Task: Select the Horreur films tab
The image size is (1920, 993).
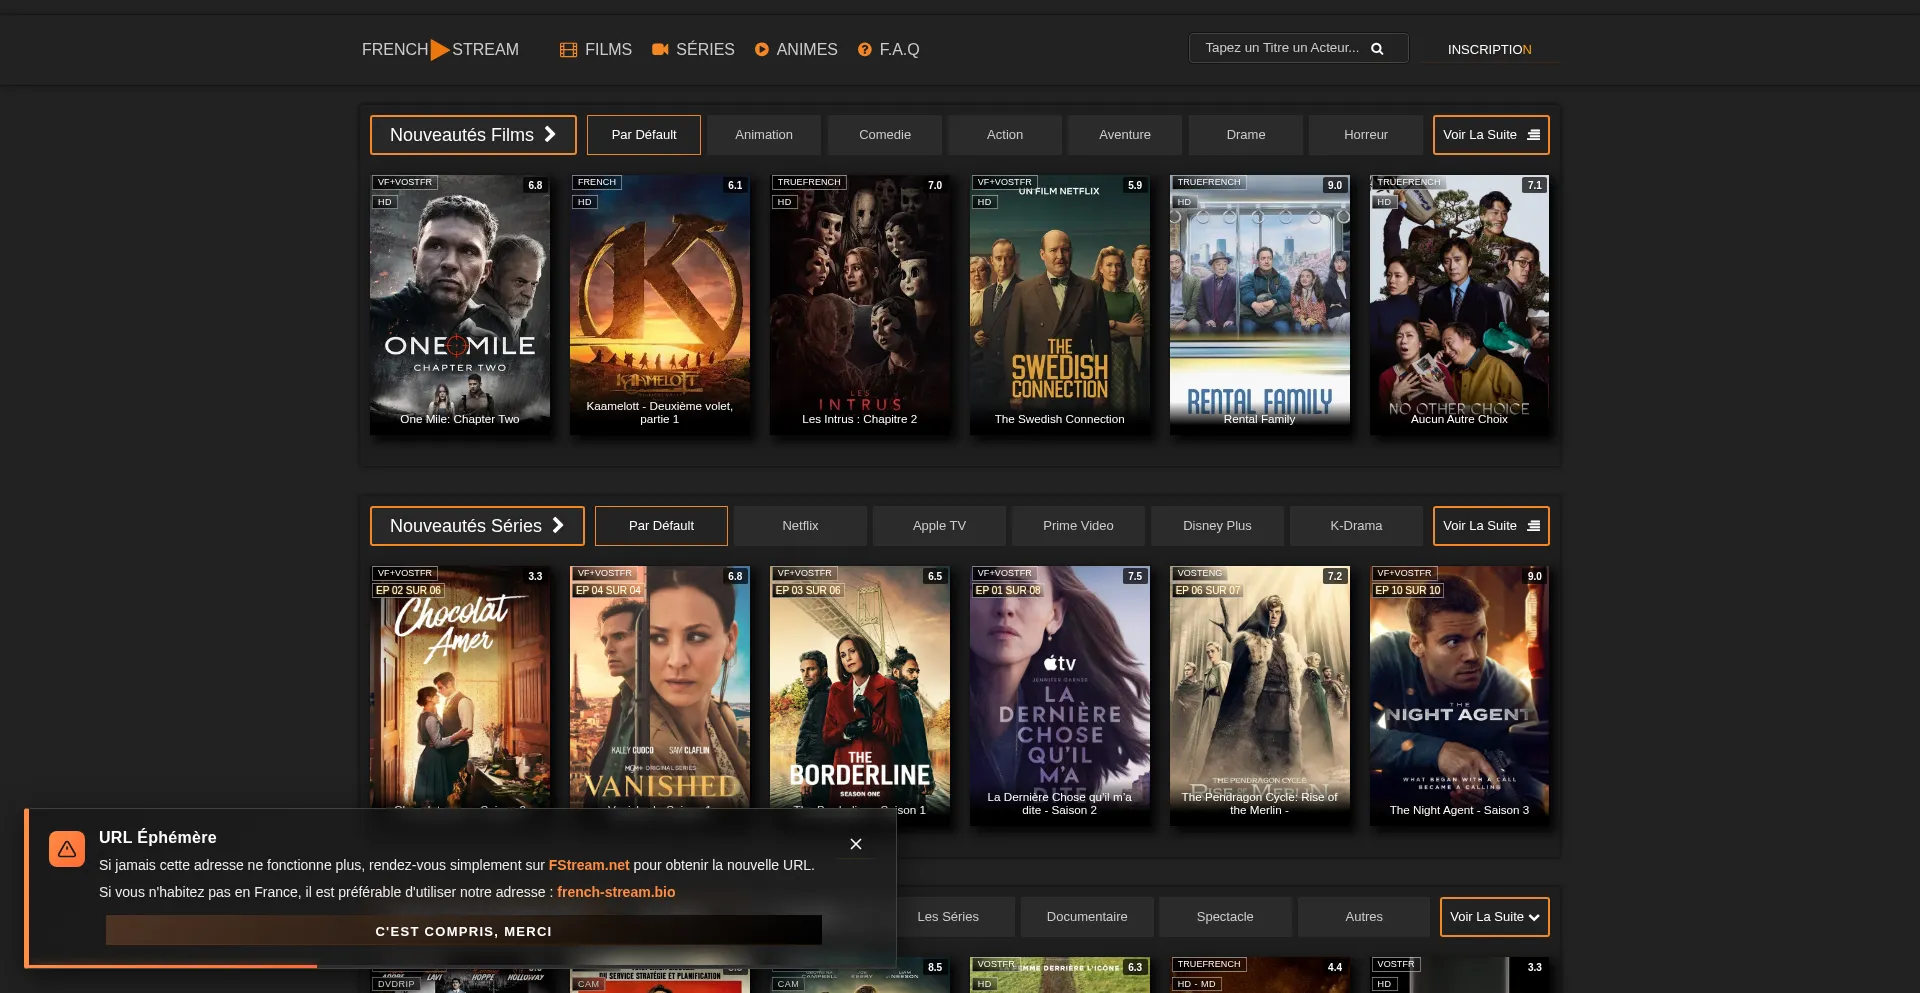Action: [x=1366, y=135]
